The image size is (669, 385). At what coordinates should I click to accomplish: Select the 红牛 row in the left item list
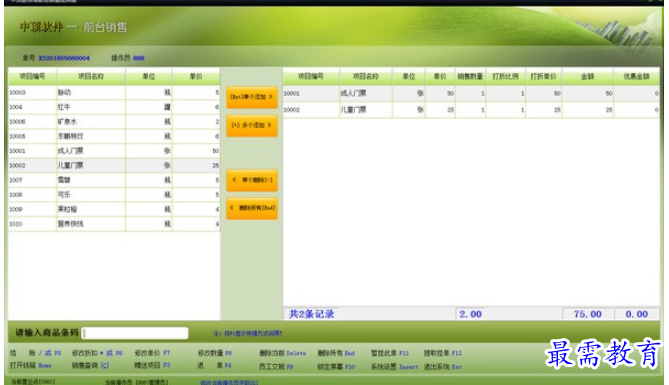(114, 107)
